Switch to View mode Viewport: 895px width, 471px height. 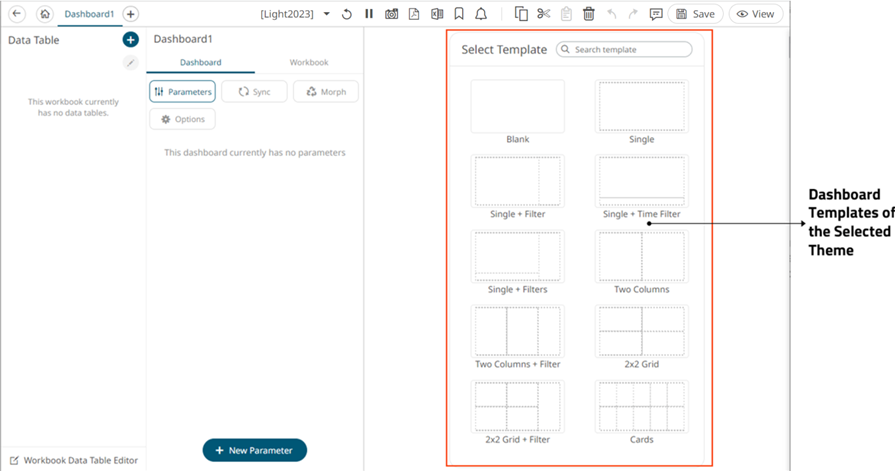point(756,14)
